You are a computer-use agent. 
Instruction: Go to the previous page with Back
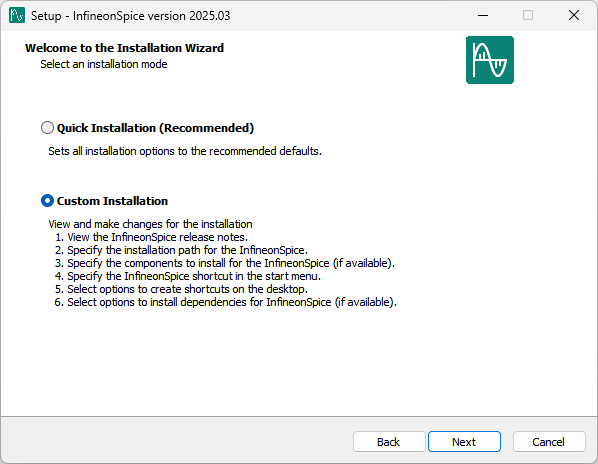click(x=389, y=442)
